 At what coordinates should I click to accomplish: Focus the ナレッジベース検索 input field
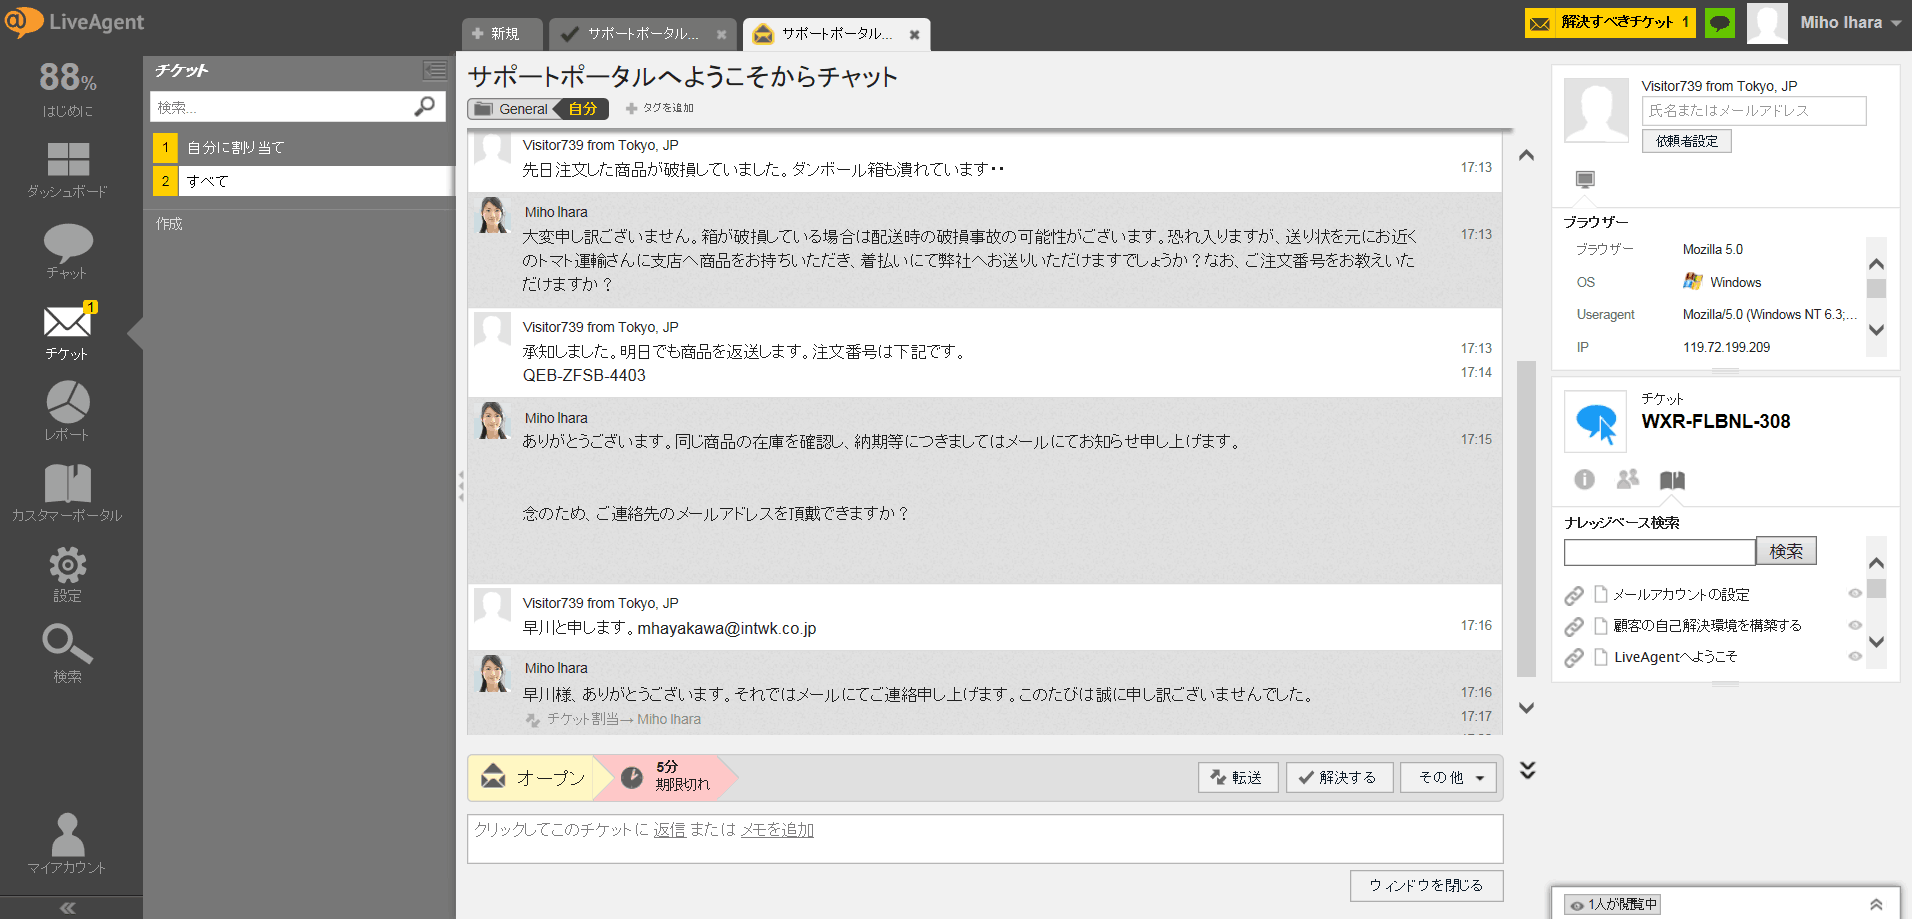(x=1659, y=552)
